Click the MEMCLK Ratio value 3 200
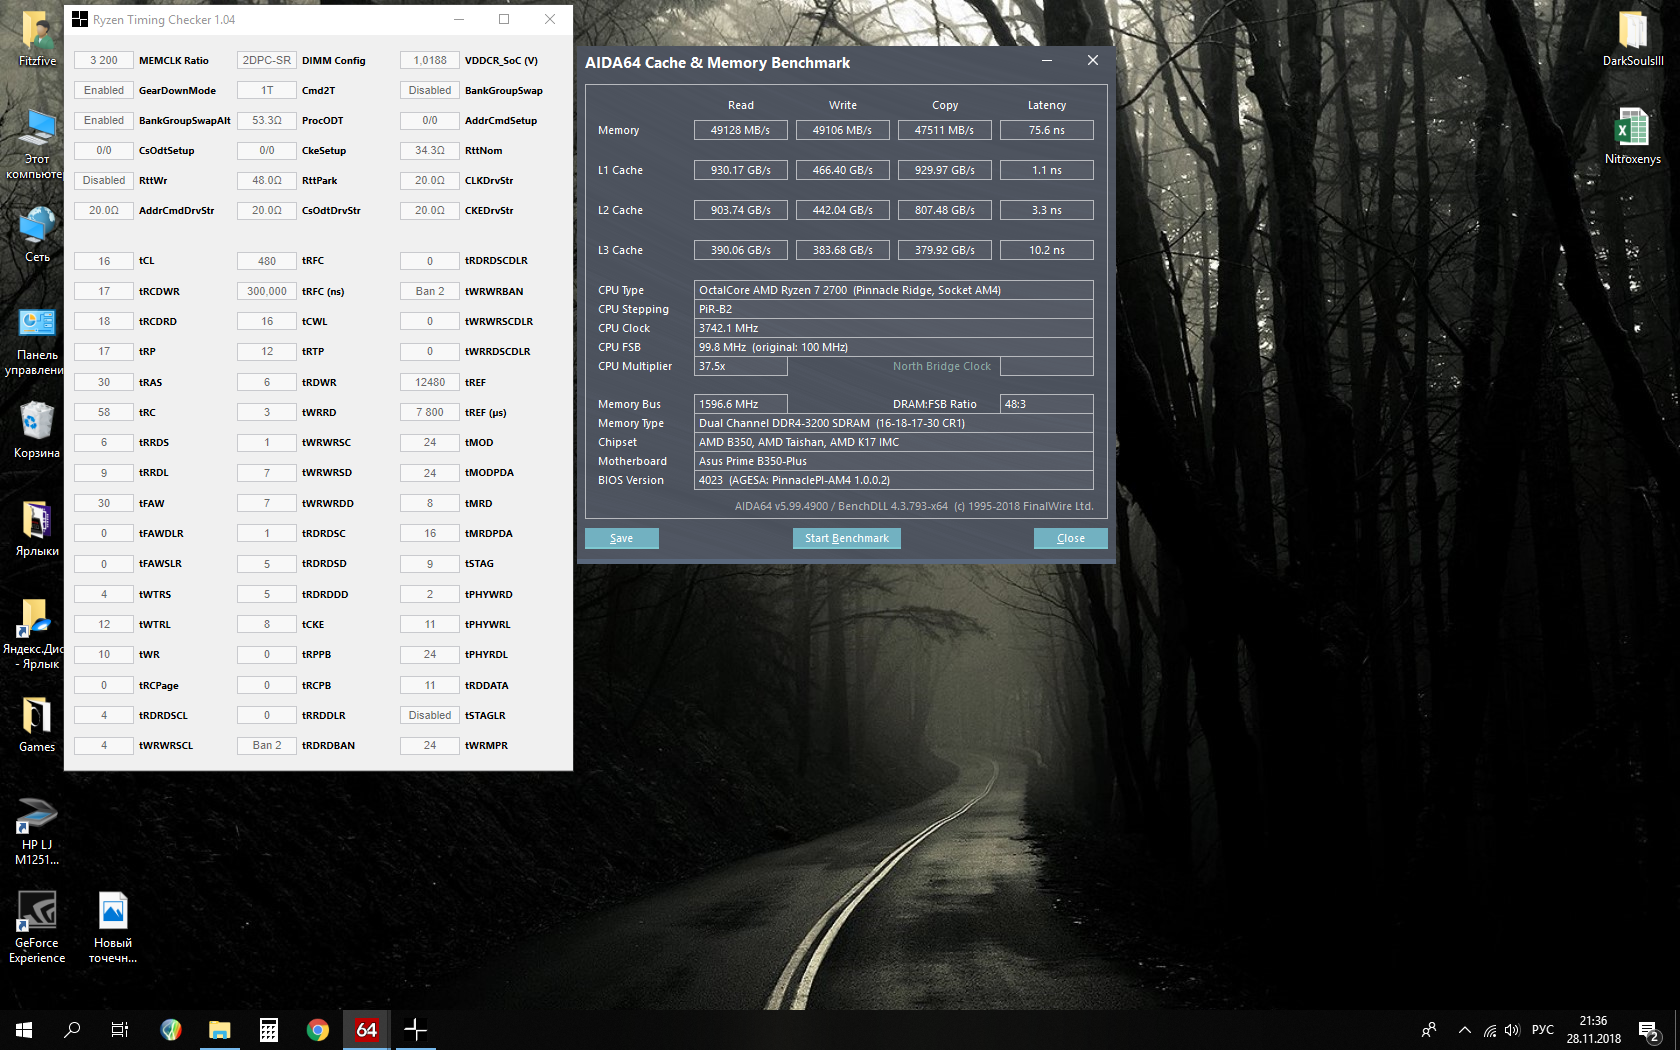 pos(104,60)
